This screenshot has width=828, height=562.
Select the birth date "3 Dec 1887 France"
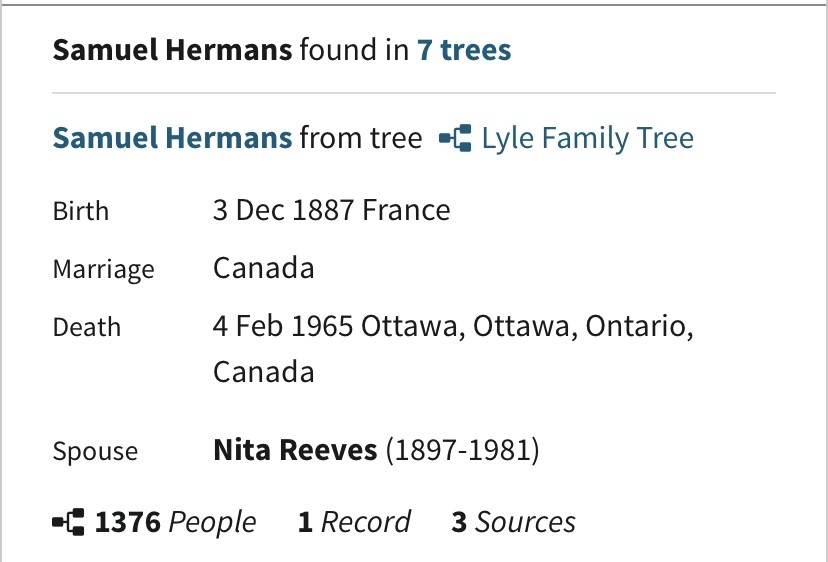[x=331, y=210]
